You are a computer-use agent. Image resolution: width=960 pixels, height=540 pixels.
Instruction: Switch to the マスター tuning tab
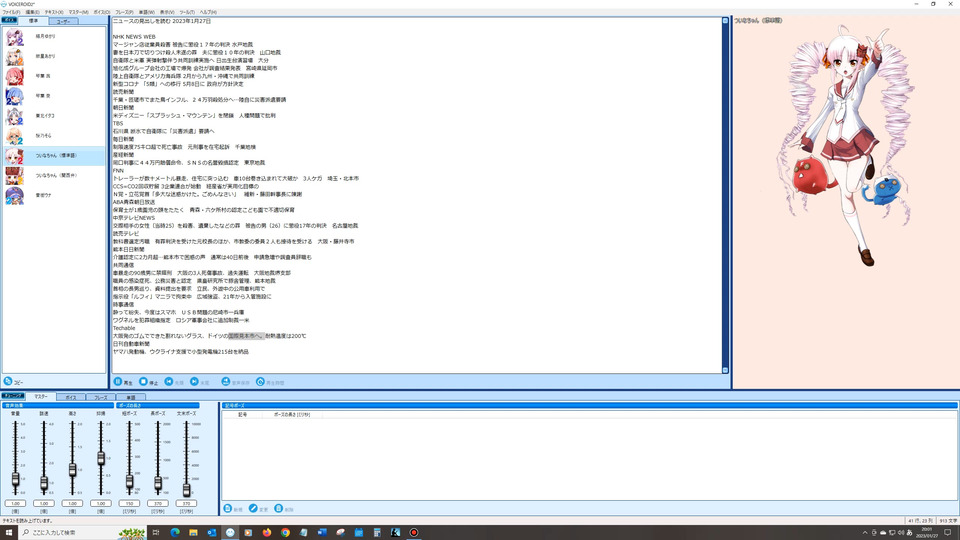pos(40,397)
